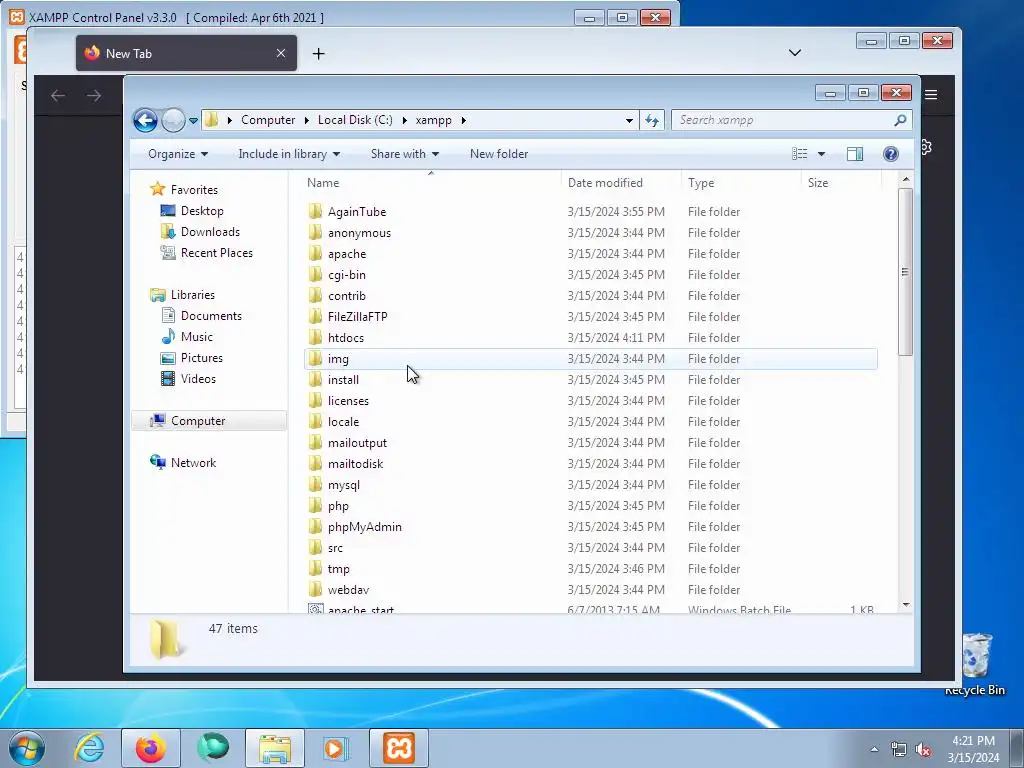Toggle the preview pane
Screen dimensions: 1024x768
(855, 154)
